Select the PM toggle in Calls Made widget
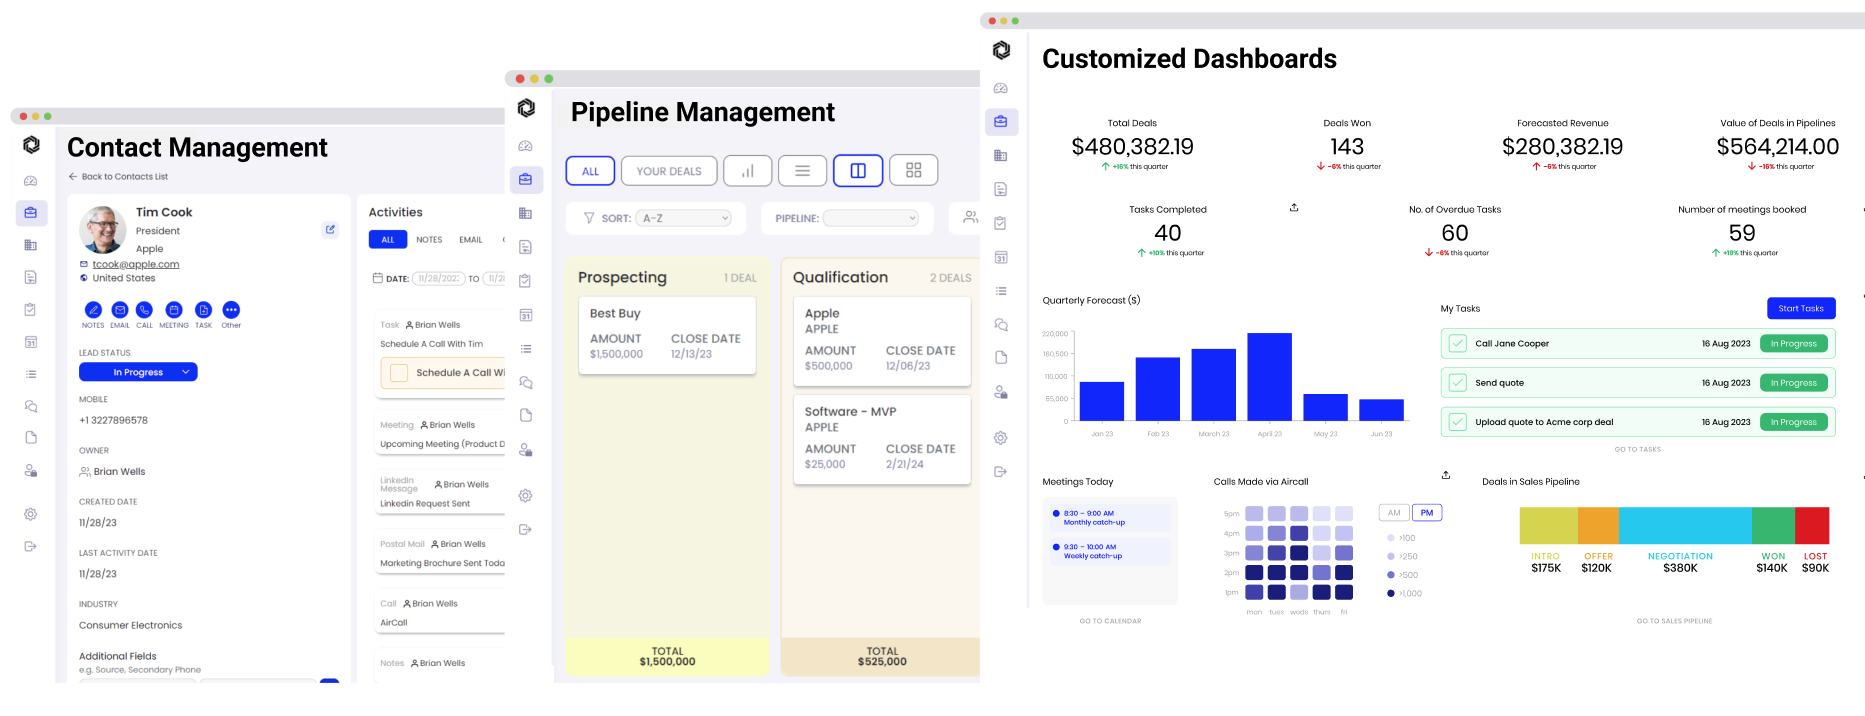The image size is (1865, 716). (1427, 513)
